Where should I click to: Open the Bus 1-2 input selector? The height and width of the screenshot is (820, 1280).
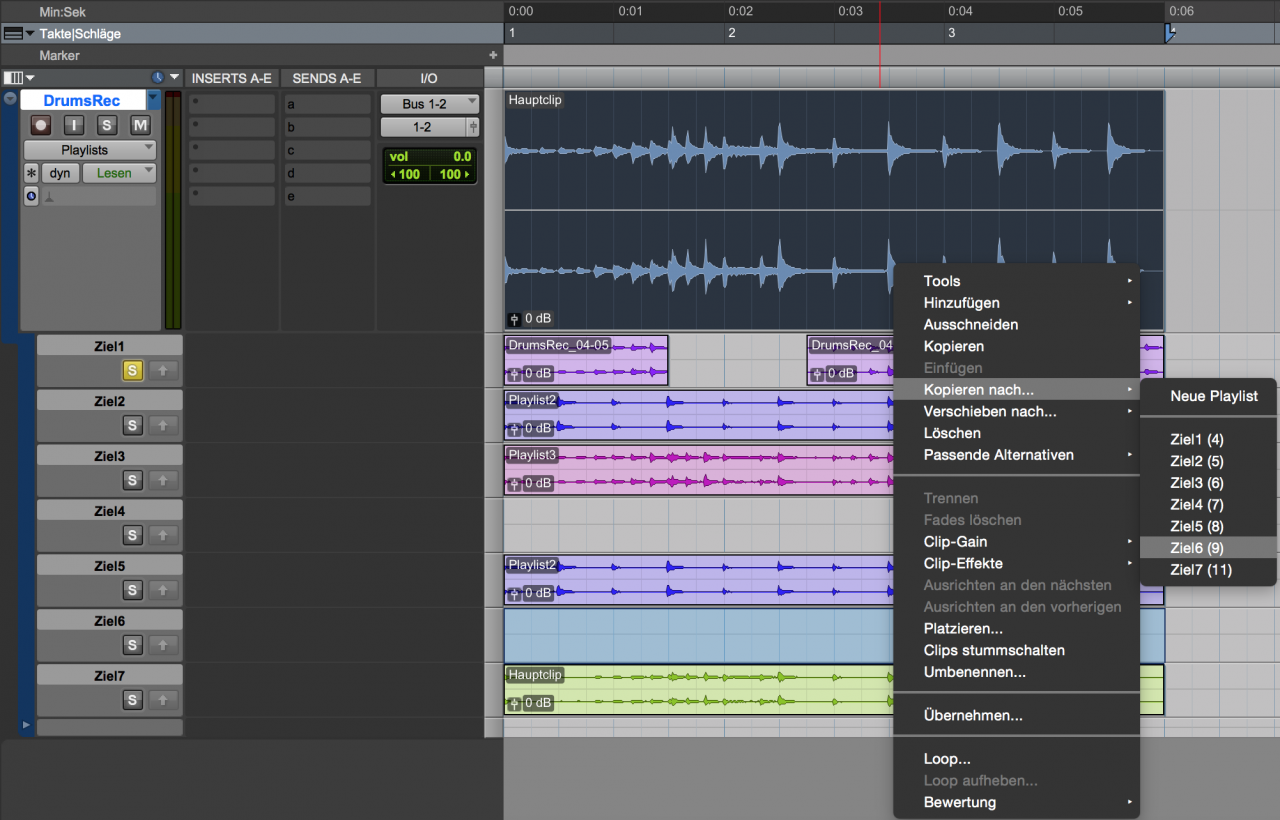tap(429, 104)
